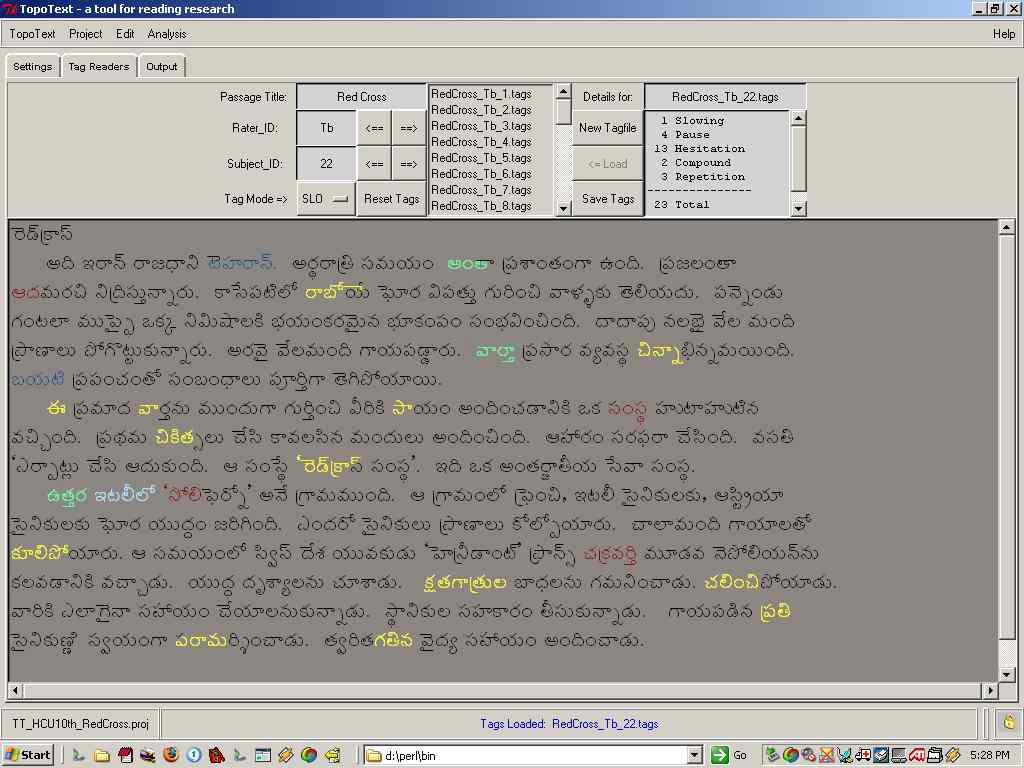
Task: Expand the address bar dropdown arrow
Action: click(696, 756)
